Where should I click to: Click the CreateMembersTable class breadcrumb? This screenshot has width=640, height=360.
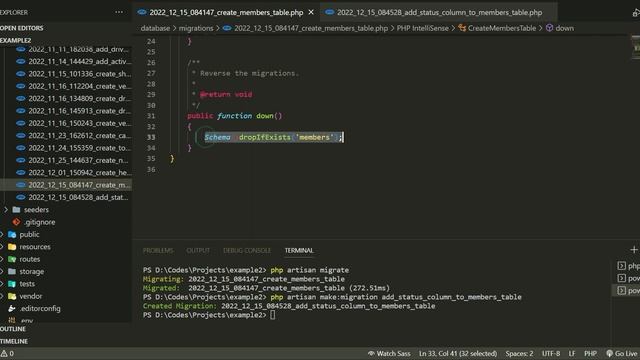tap(502, 28)
